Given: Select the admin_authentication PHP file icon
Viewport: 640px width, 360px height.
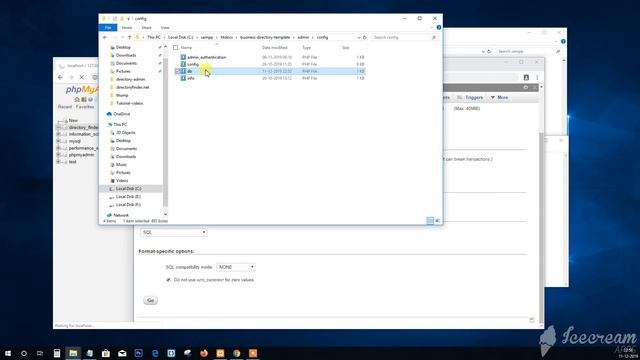Looking at the screenshot, I should 183,57.
